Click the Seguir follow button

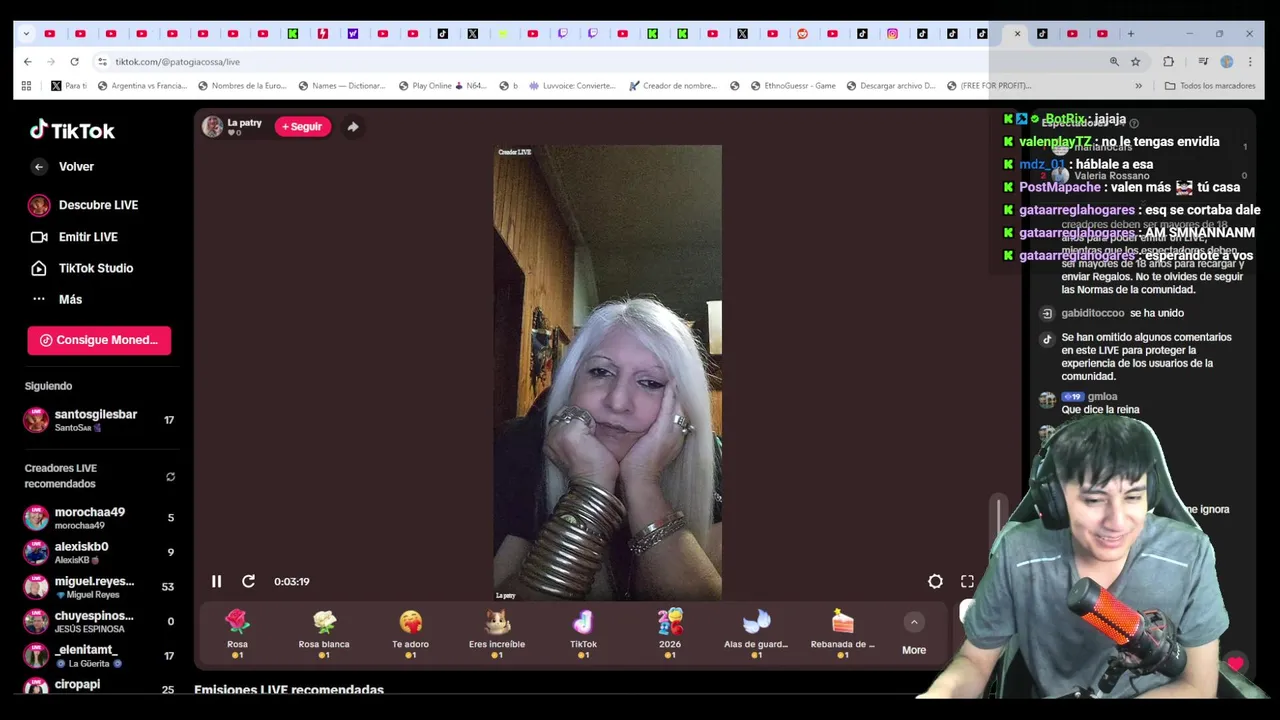[302, 127]
